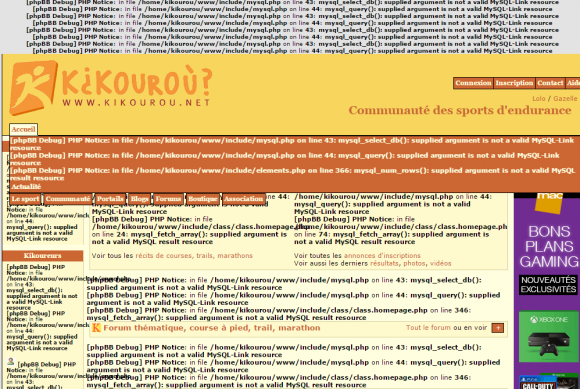
Task: Open the Le sport menu
Action: [25, 199]
